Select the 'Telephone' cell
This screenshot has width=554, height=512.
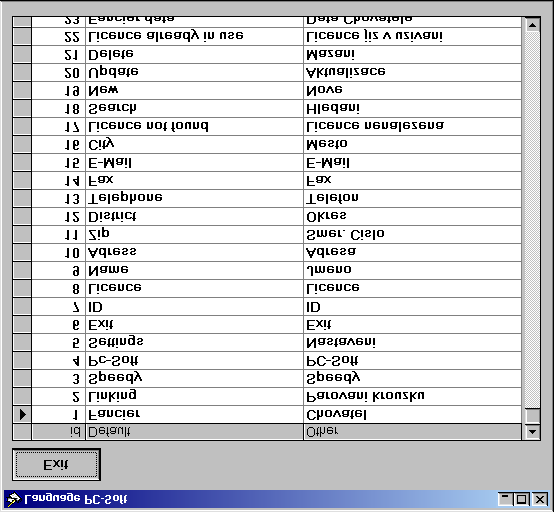tap(194, 198)
